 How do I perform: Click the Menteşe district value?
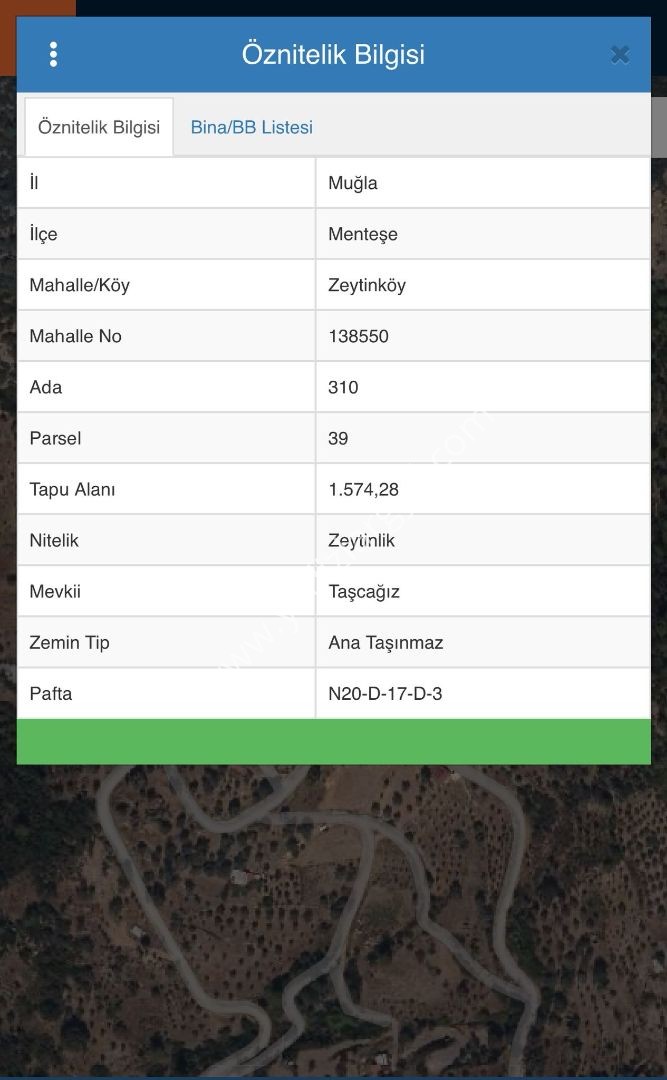362,234
